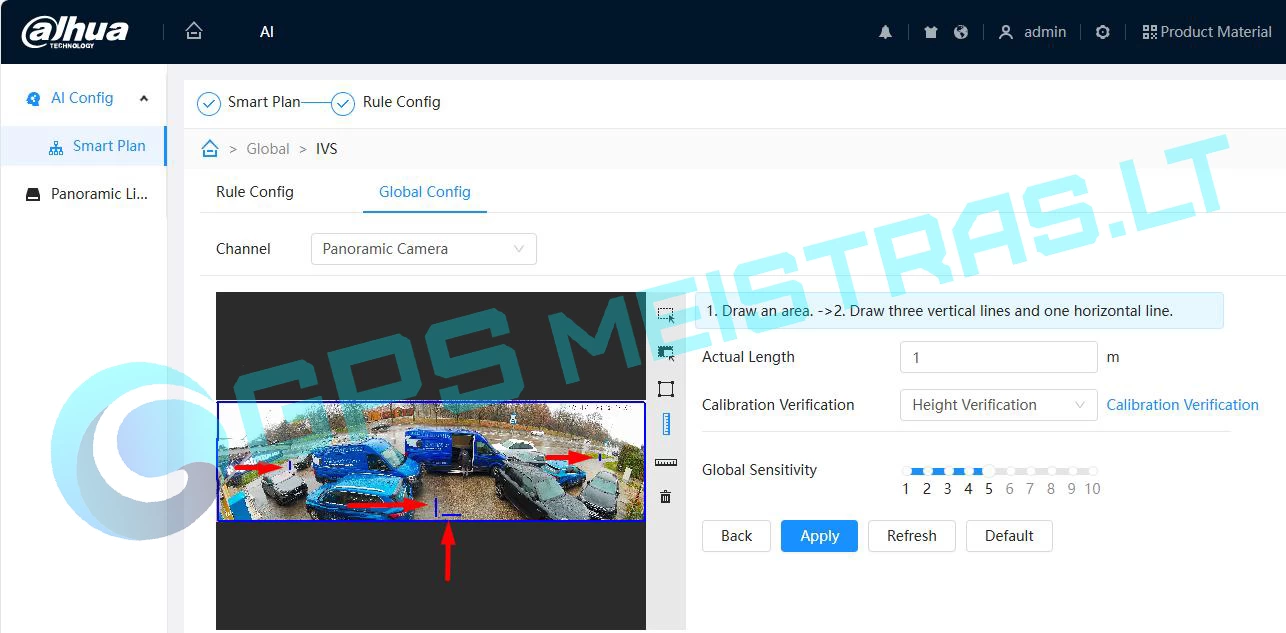
Task: Open the Channel Panoramic Camera dropdown
Action: click(x=424, y=249)
